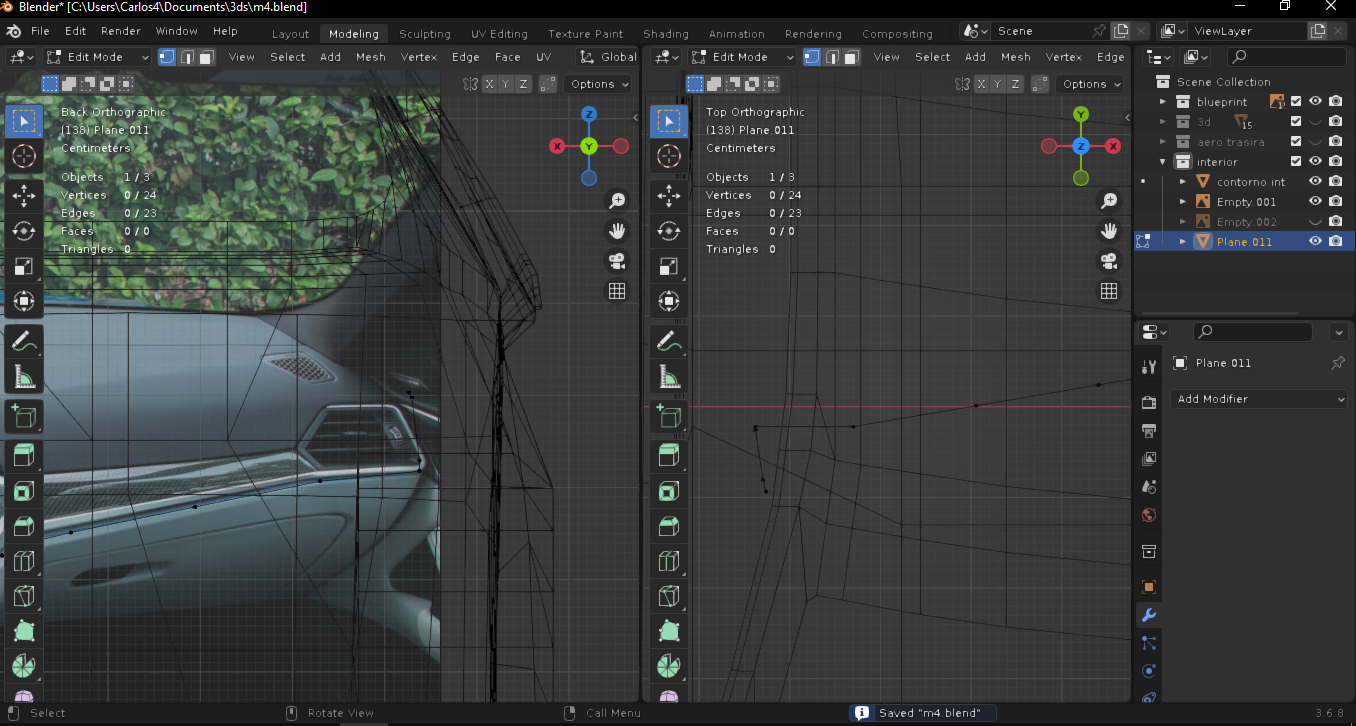Select the Move tool in left toolbar
The image size is (1356, 726).
pos(24,195)
